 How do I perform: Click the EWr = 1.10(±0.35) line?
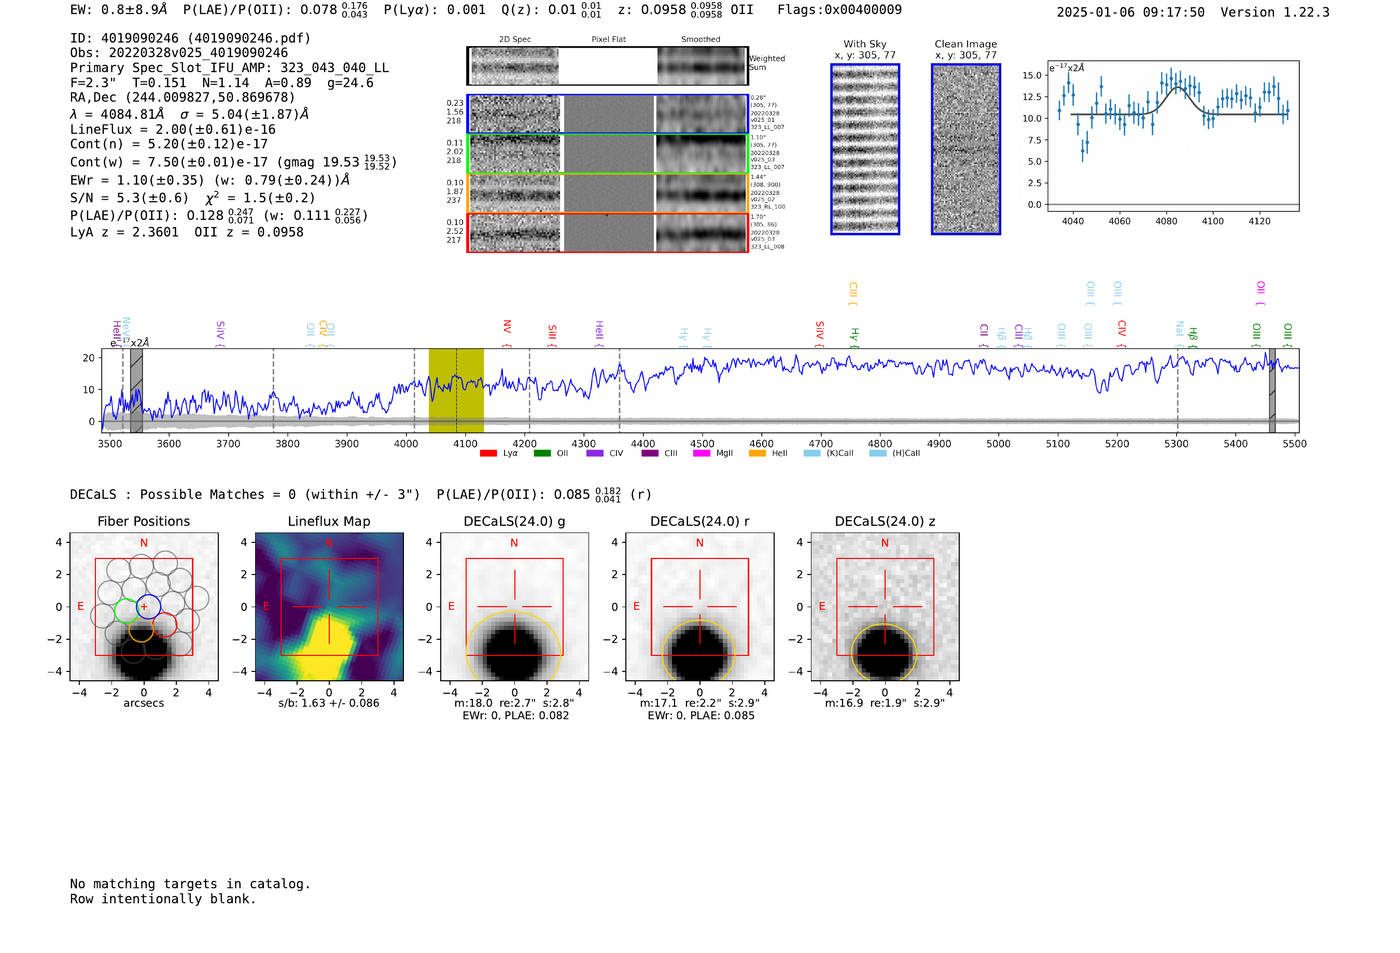click(210, 181)
